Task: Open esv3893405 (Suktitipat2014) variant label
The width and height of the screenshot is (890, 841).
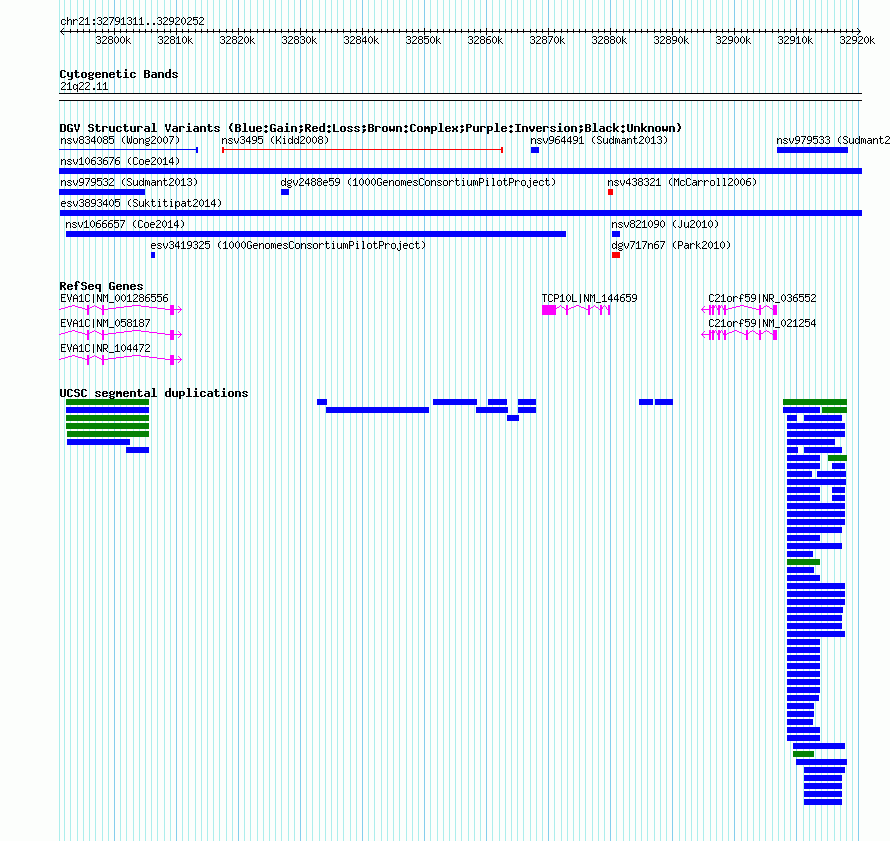Action: pyautogui.click(x=141, y=203)
